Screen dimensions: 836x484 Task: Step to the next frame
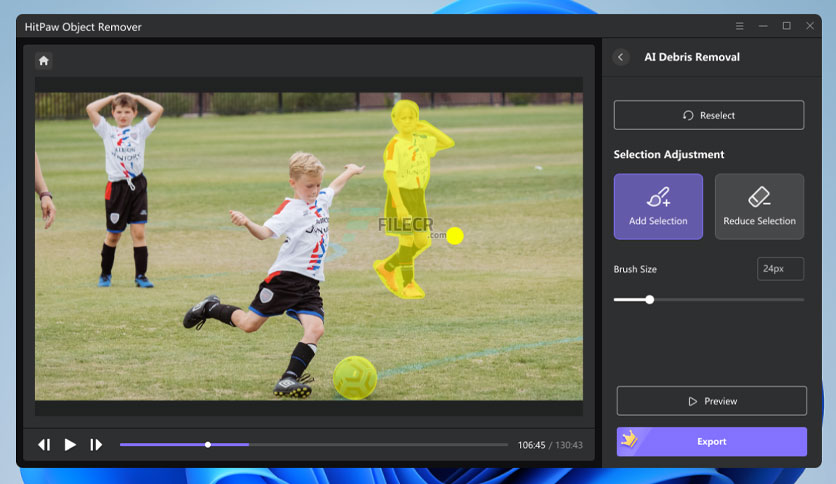[96, 445]
